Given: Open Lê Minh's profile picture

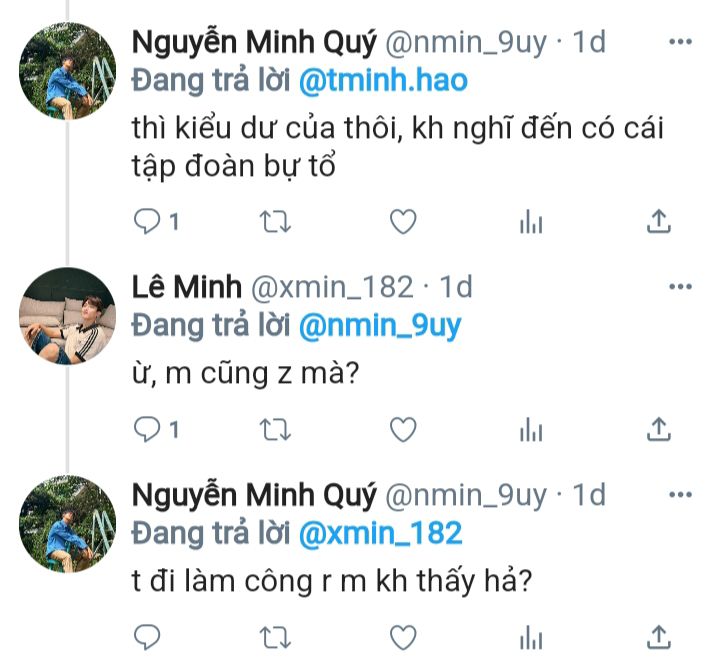Looking at the screenshot, I should 68,316.
